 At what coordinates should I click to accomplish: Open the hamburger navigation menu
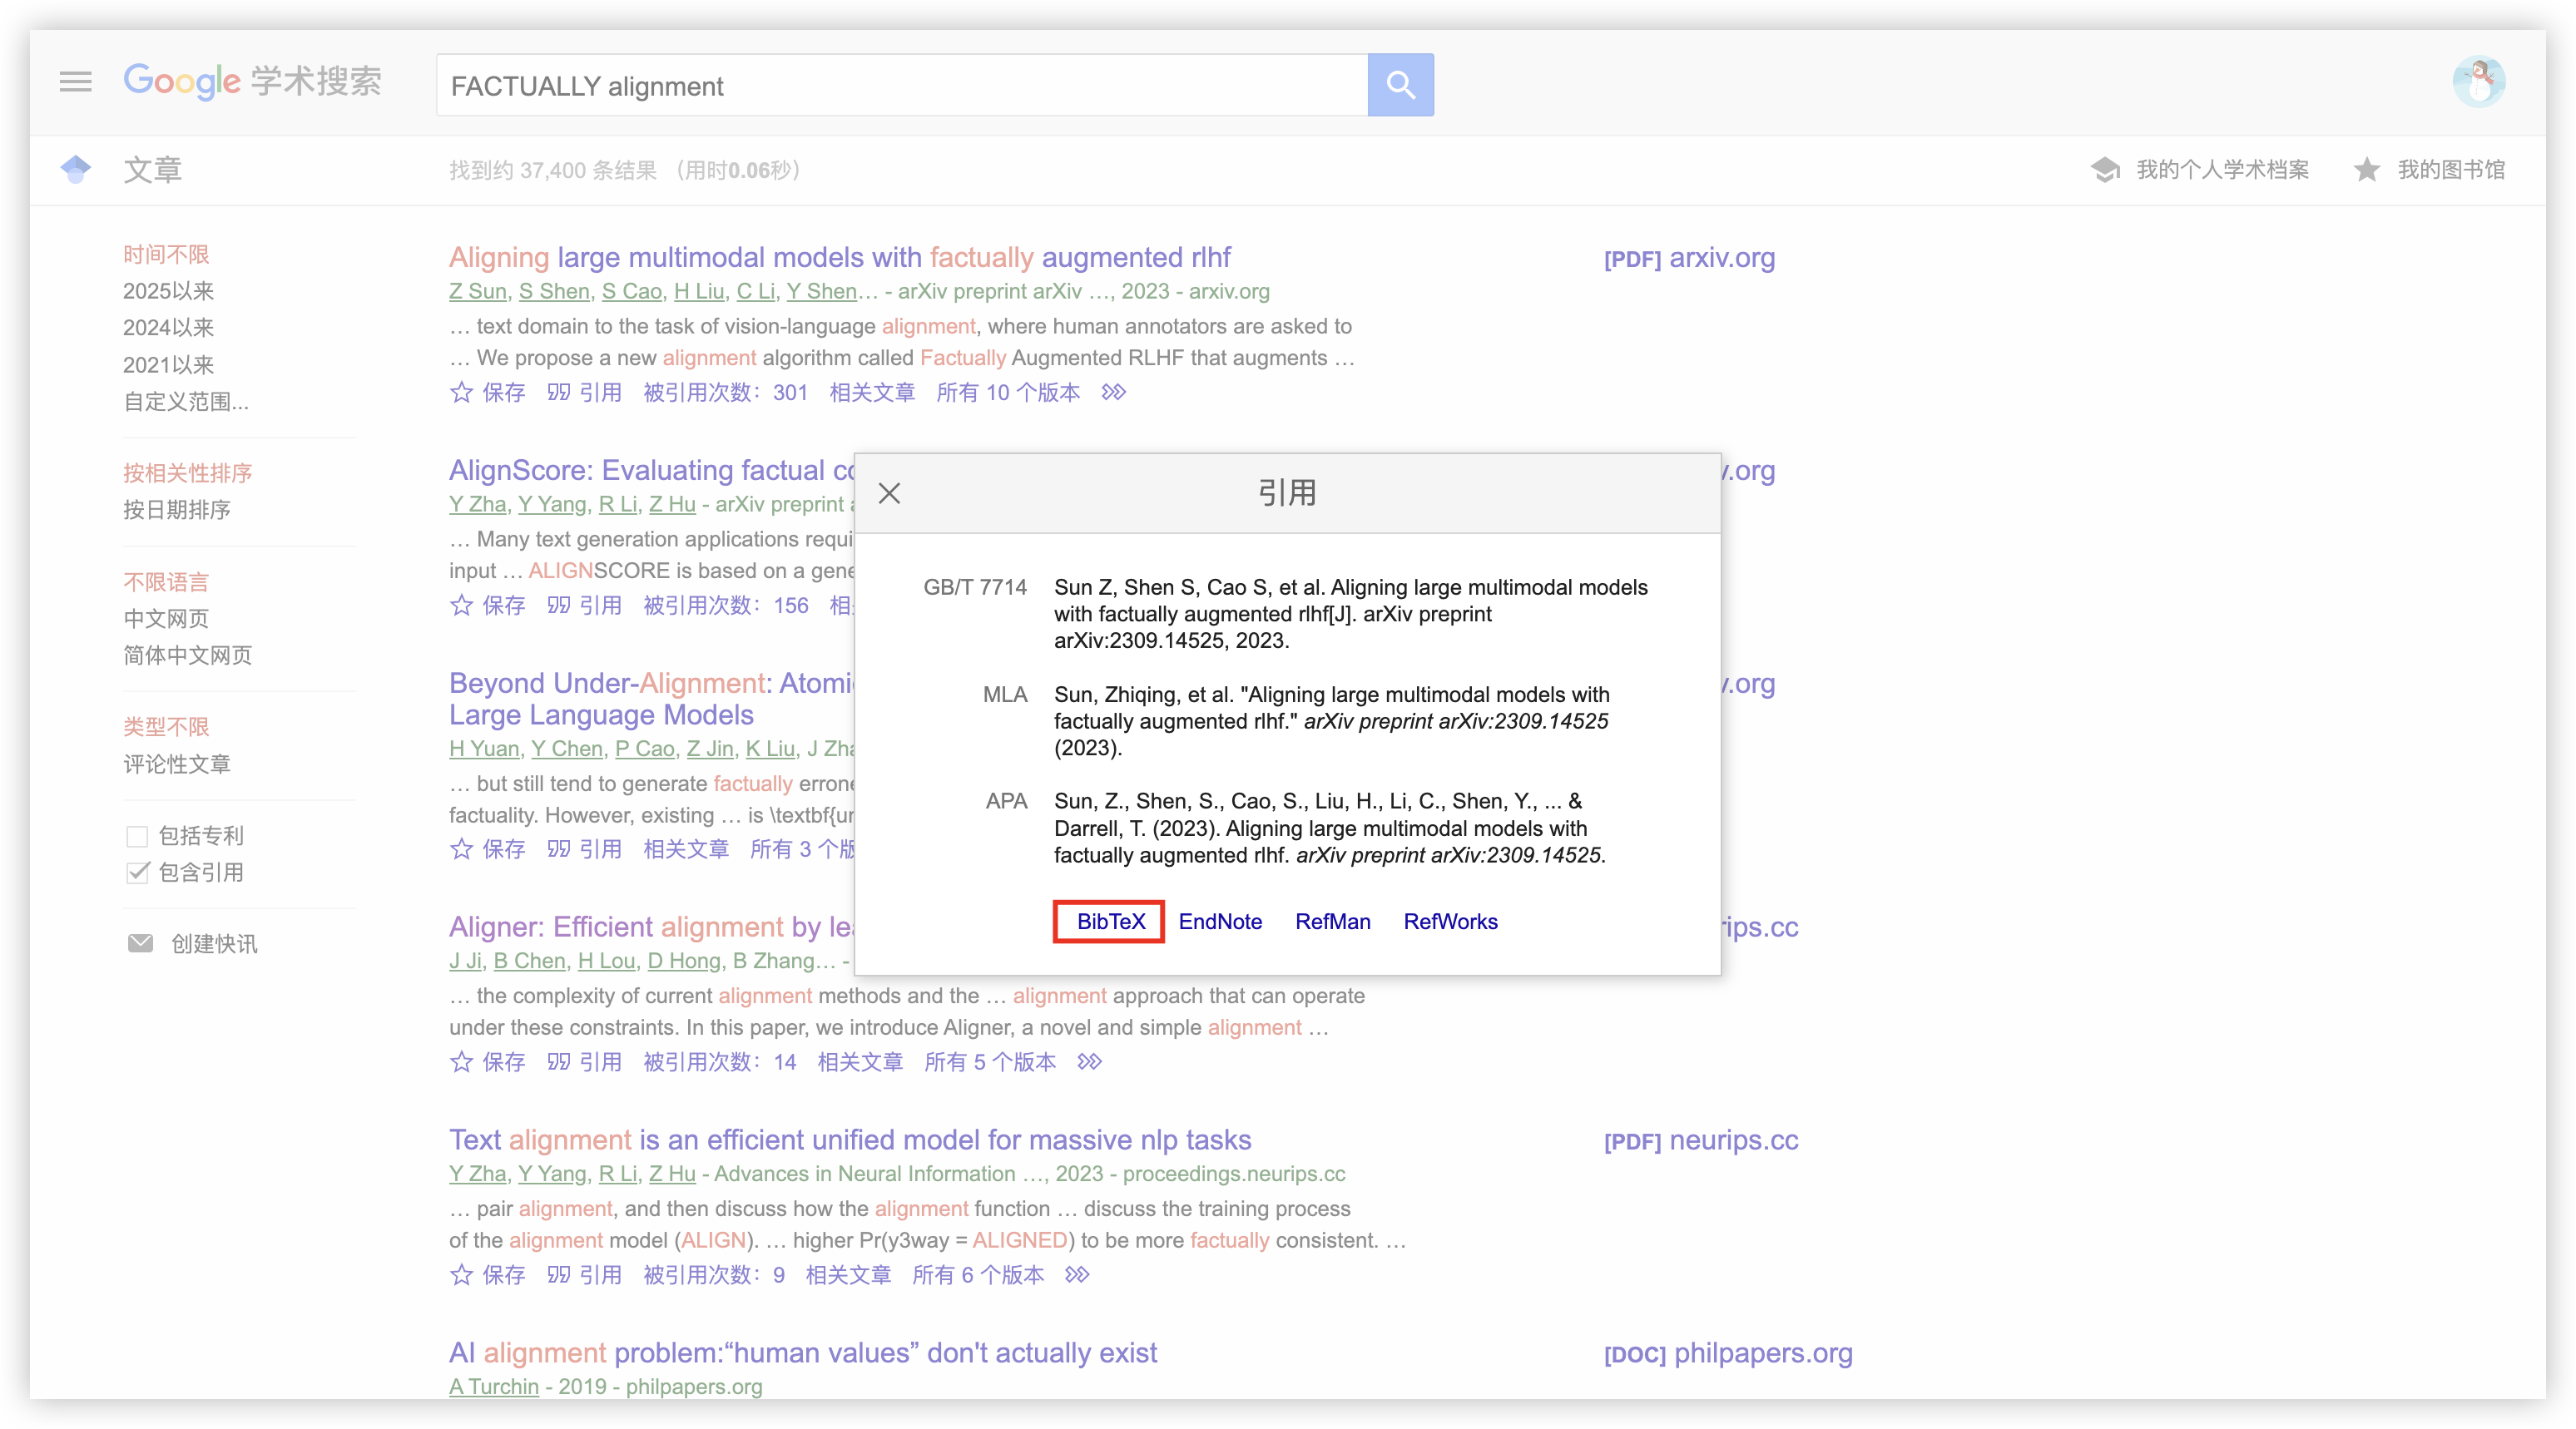(75, 82)
